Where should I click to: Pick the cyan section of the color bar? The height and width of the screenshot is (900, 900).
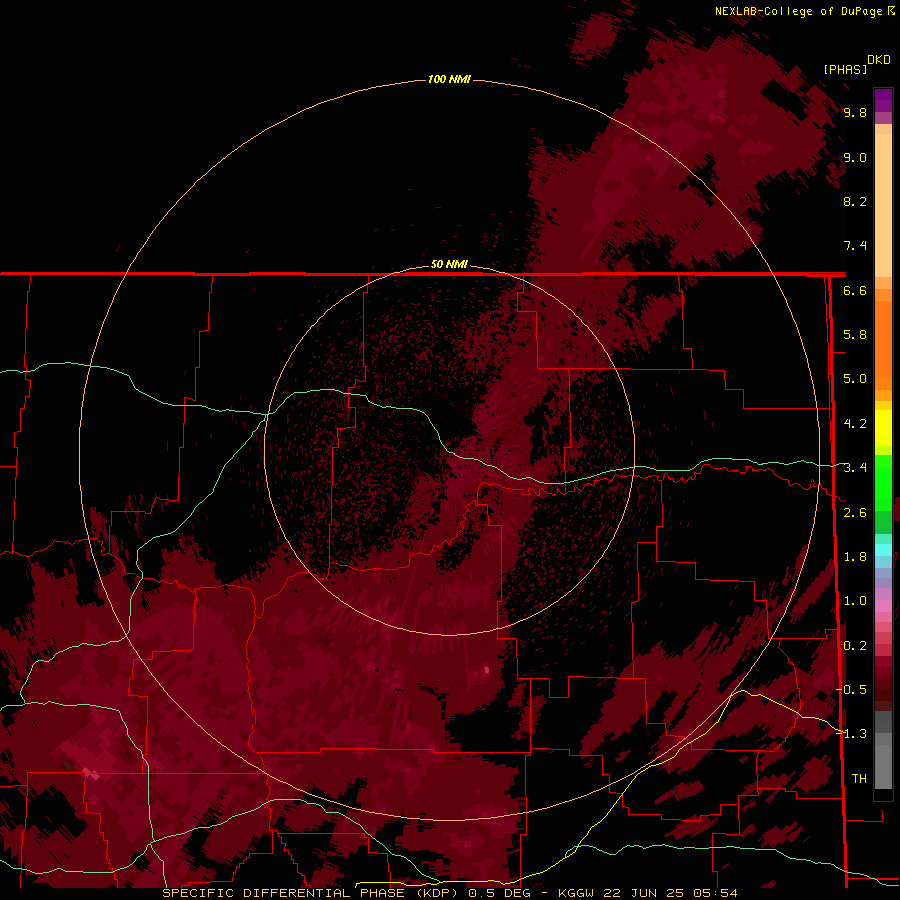click(883, 550)
